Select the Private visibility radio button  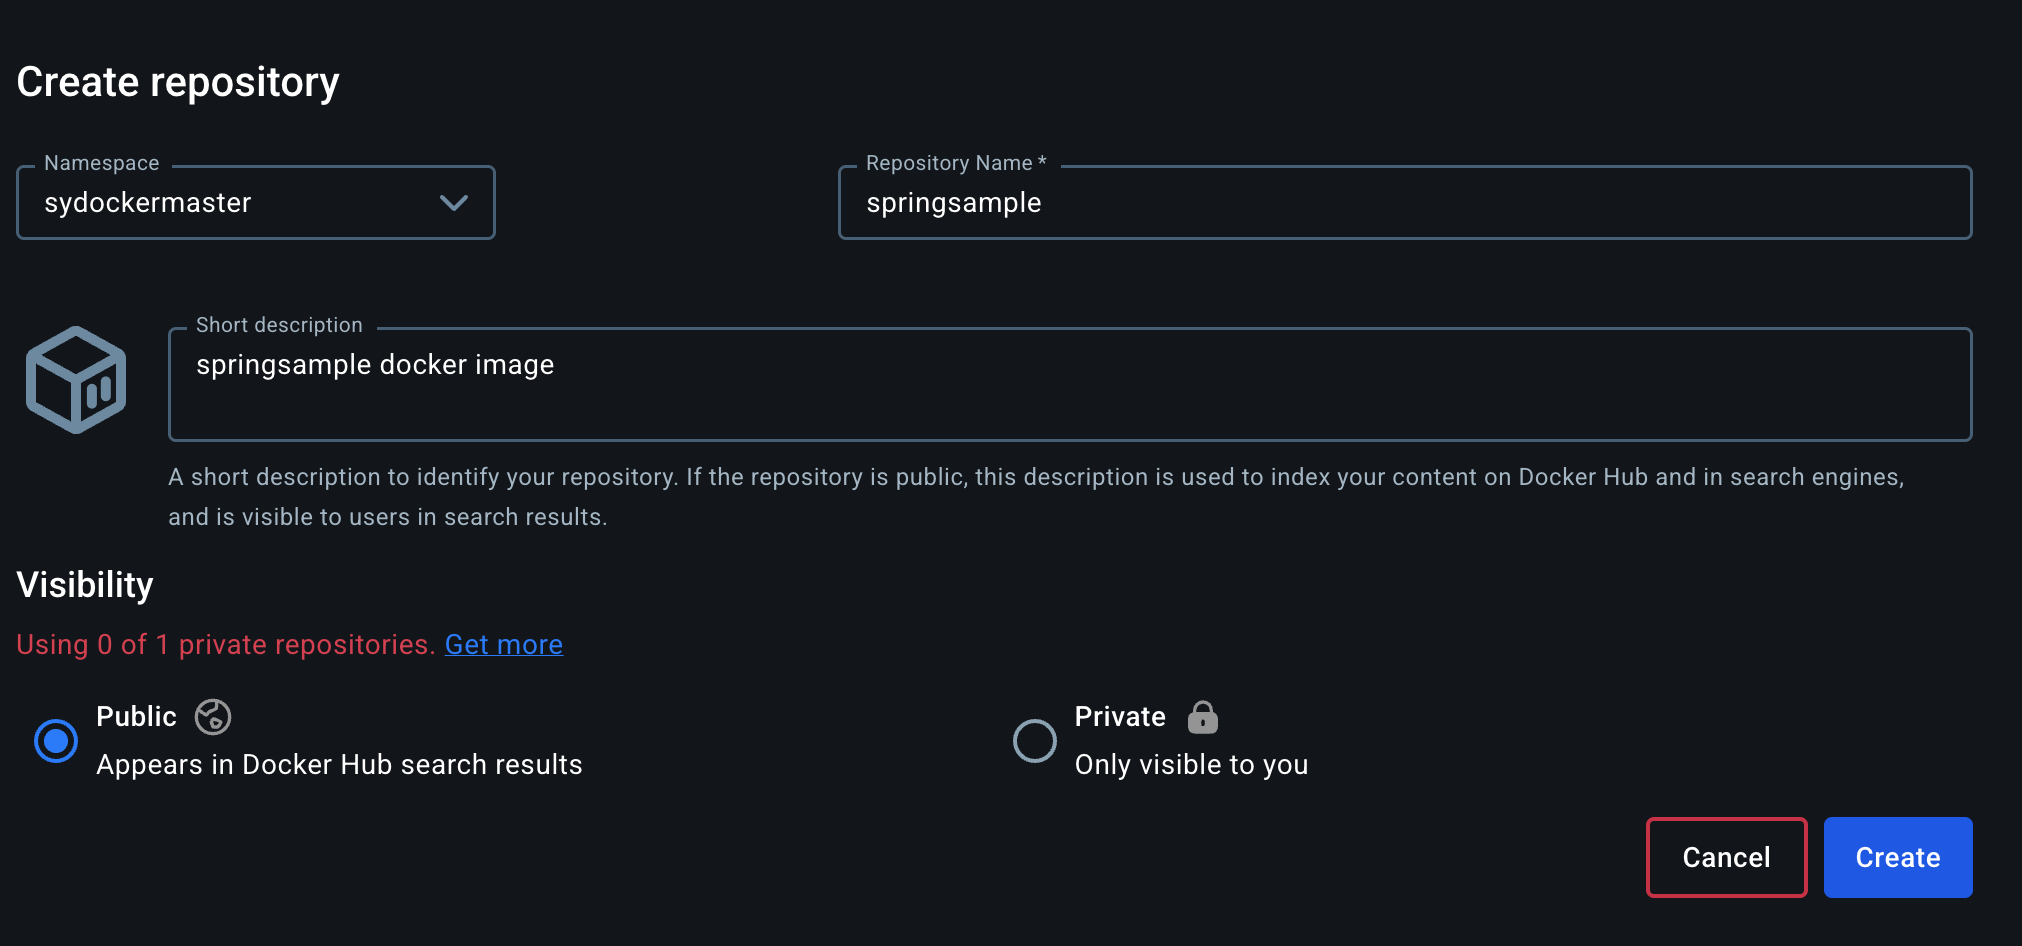click(1034, 741)
